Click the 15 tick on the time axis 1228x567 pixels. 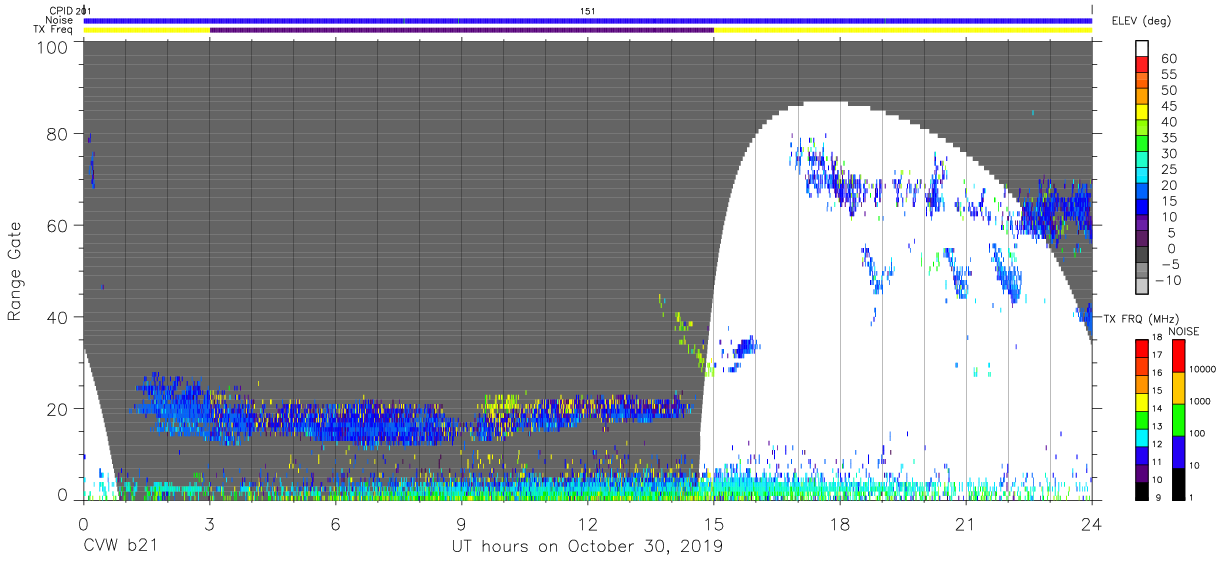(713, 524)
